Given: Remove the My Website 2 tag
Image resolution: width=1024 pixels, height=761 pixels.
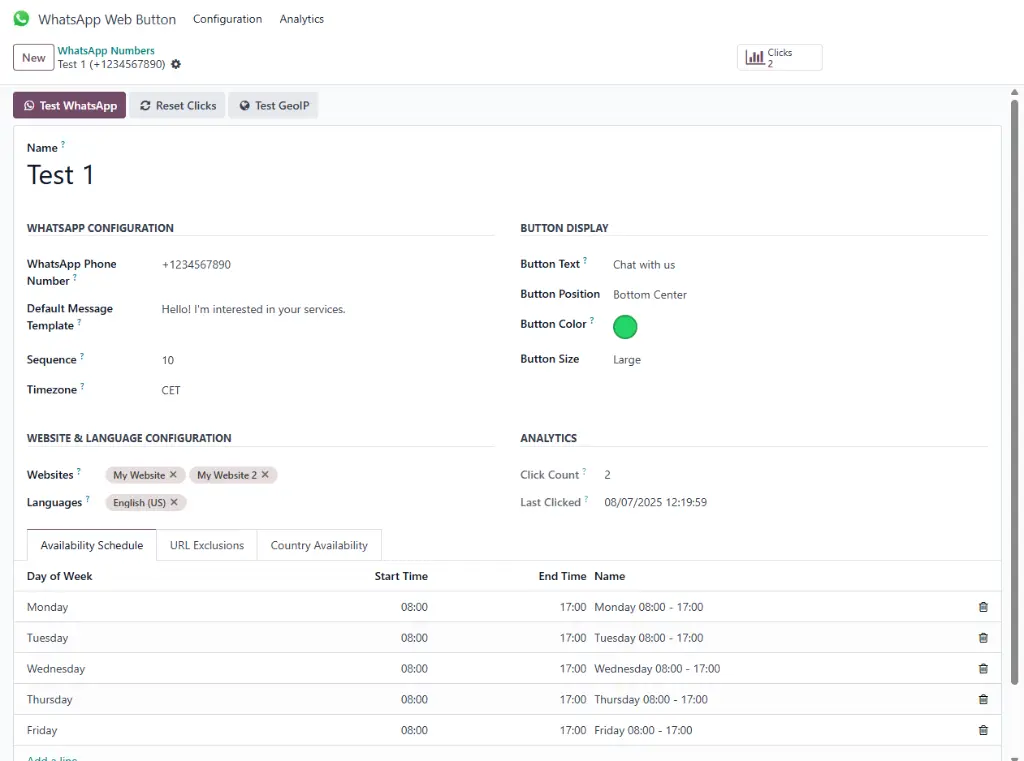Looking at the screenshot, I should pos(266,474).
